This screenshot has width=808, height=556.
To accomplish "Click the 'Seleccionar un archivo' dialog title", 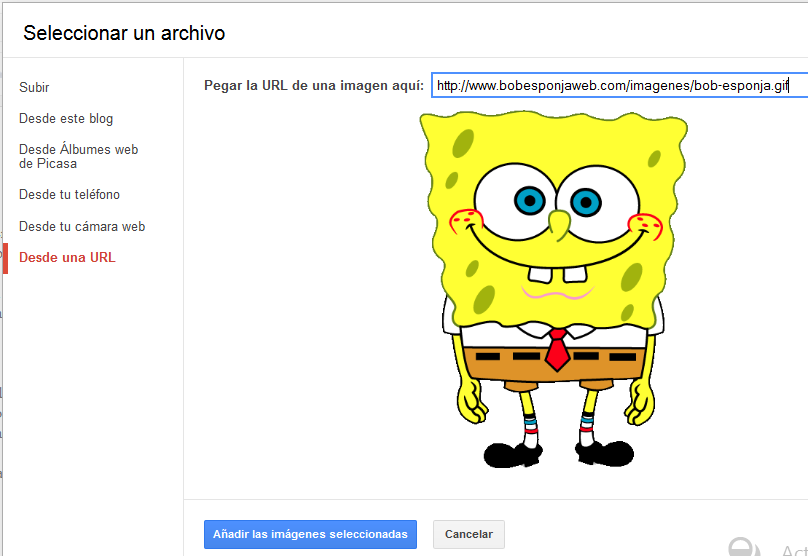I will (x=124, y=33).
